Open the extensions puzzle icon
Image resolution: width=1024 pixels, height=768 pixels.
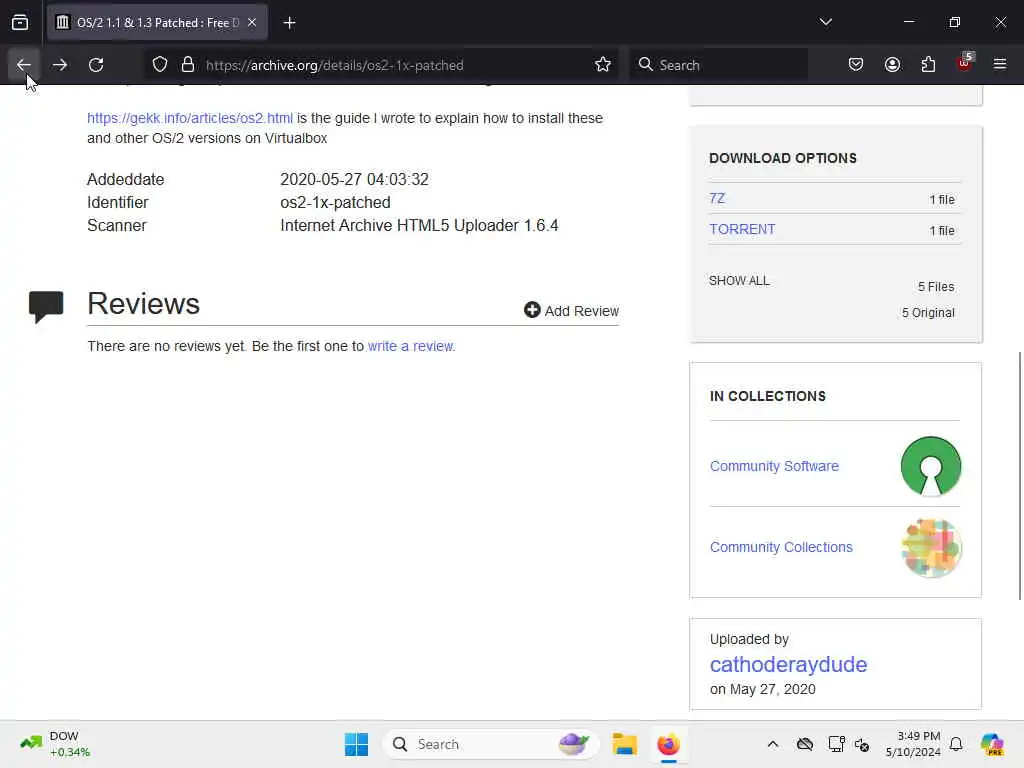pos(928,65)
